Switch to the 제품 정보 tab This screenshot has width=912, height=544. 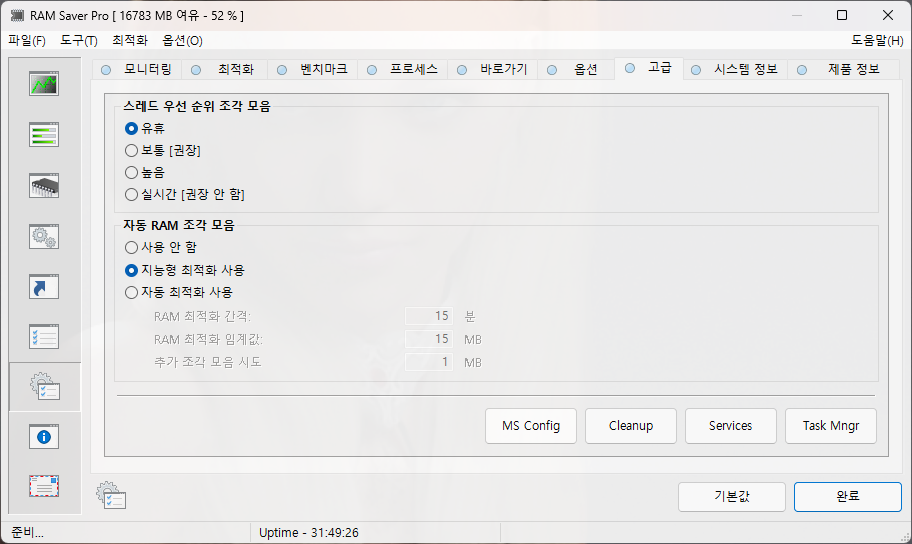click(842, 69)
